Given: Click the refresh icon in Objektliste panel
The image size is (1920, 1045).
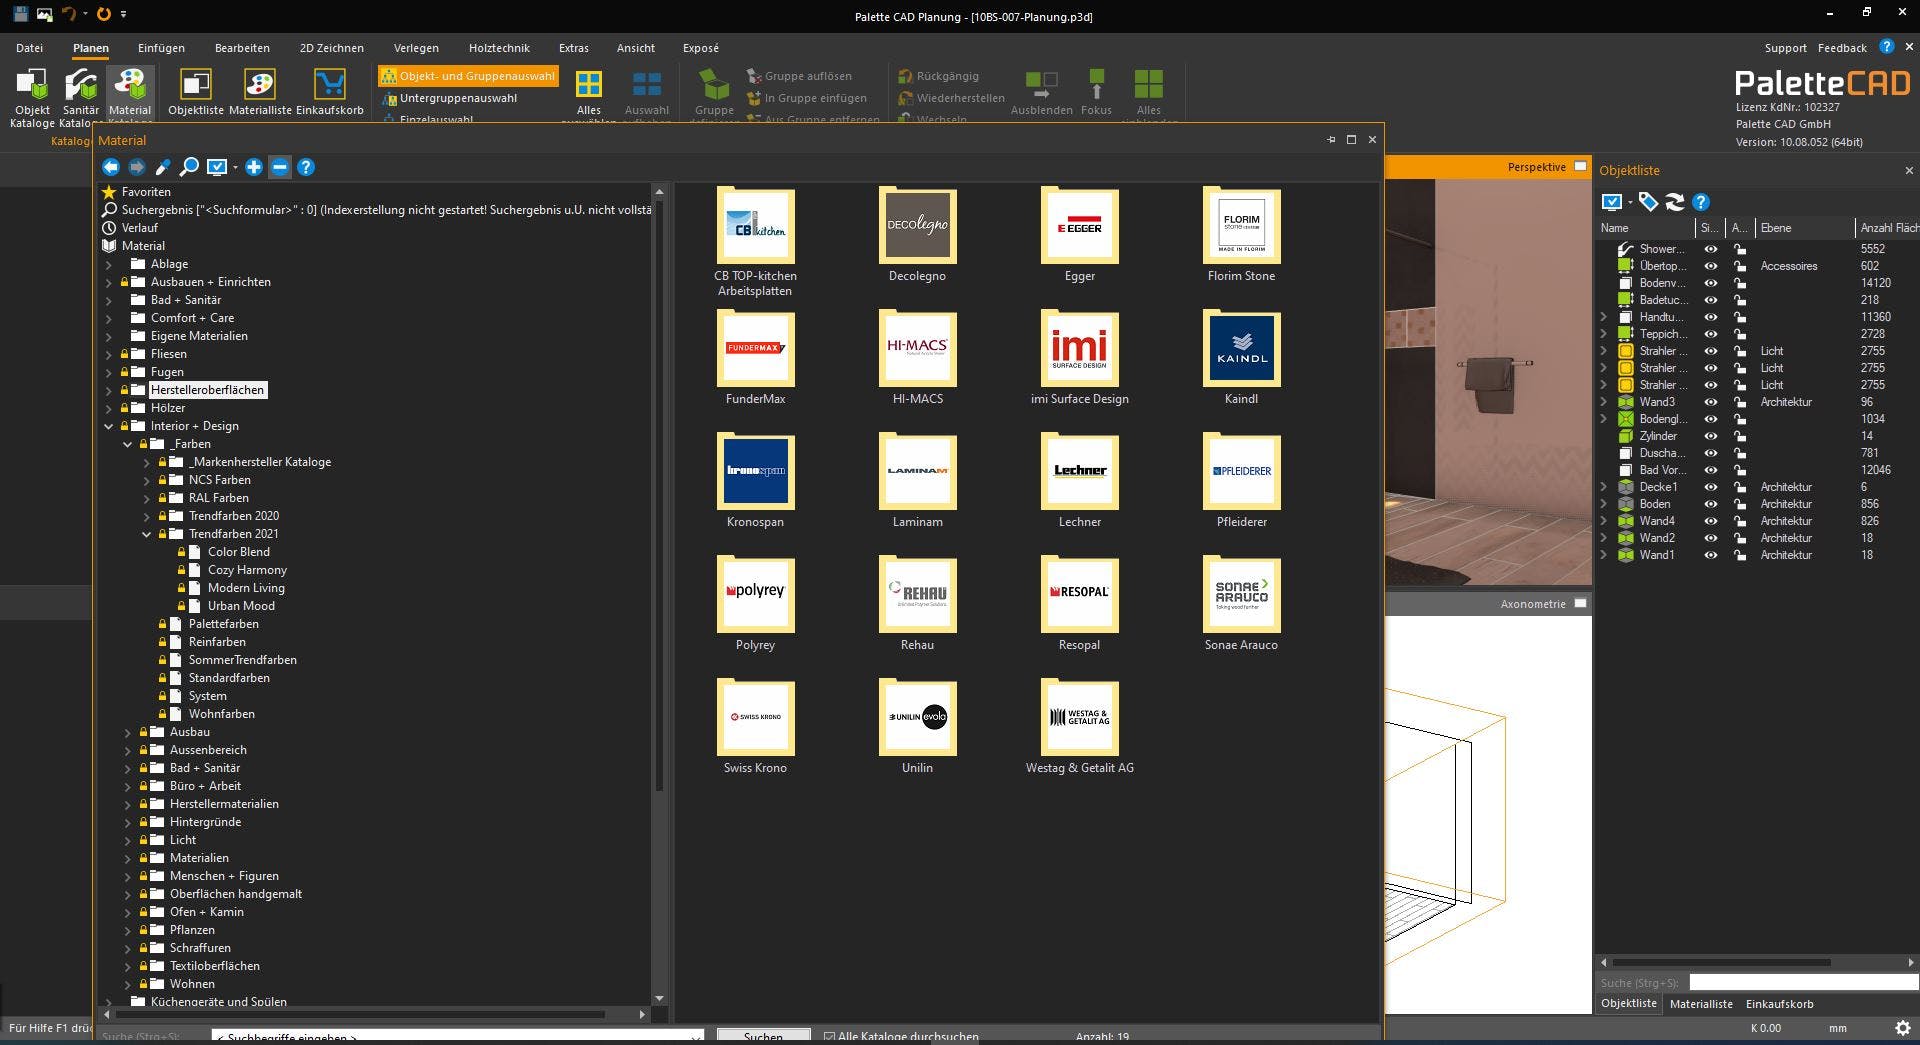Looking at the screenshot, I should [x=1675, y=202].
